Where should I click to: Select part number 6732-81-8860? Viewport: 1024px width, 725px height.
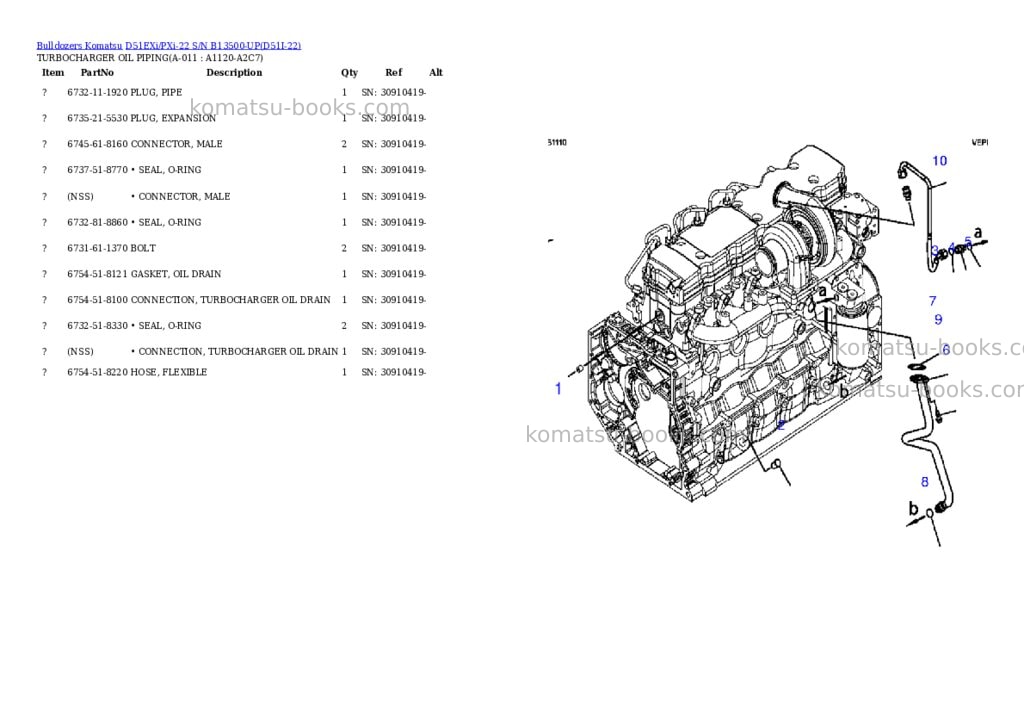coord(97,223)
